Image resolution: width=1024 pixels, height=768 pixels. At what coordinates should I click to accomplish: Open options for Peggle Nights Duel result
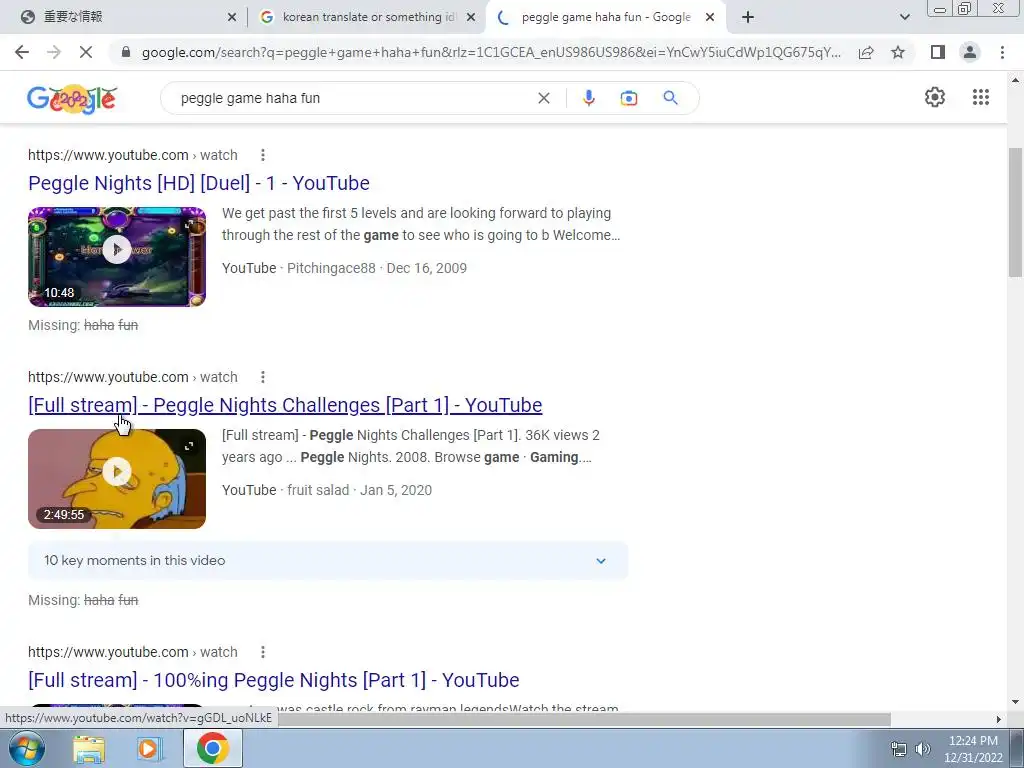coord(263,155)
